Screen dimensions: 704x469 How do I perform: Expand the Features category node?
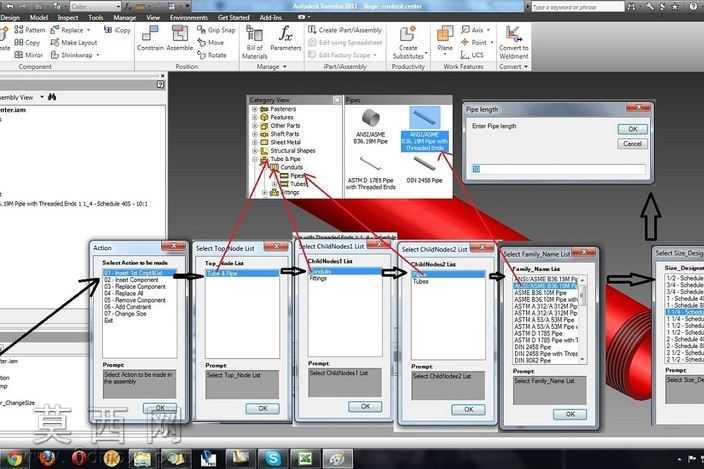(x=255, y=117)
